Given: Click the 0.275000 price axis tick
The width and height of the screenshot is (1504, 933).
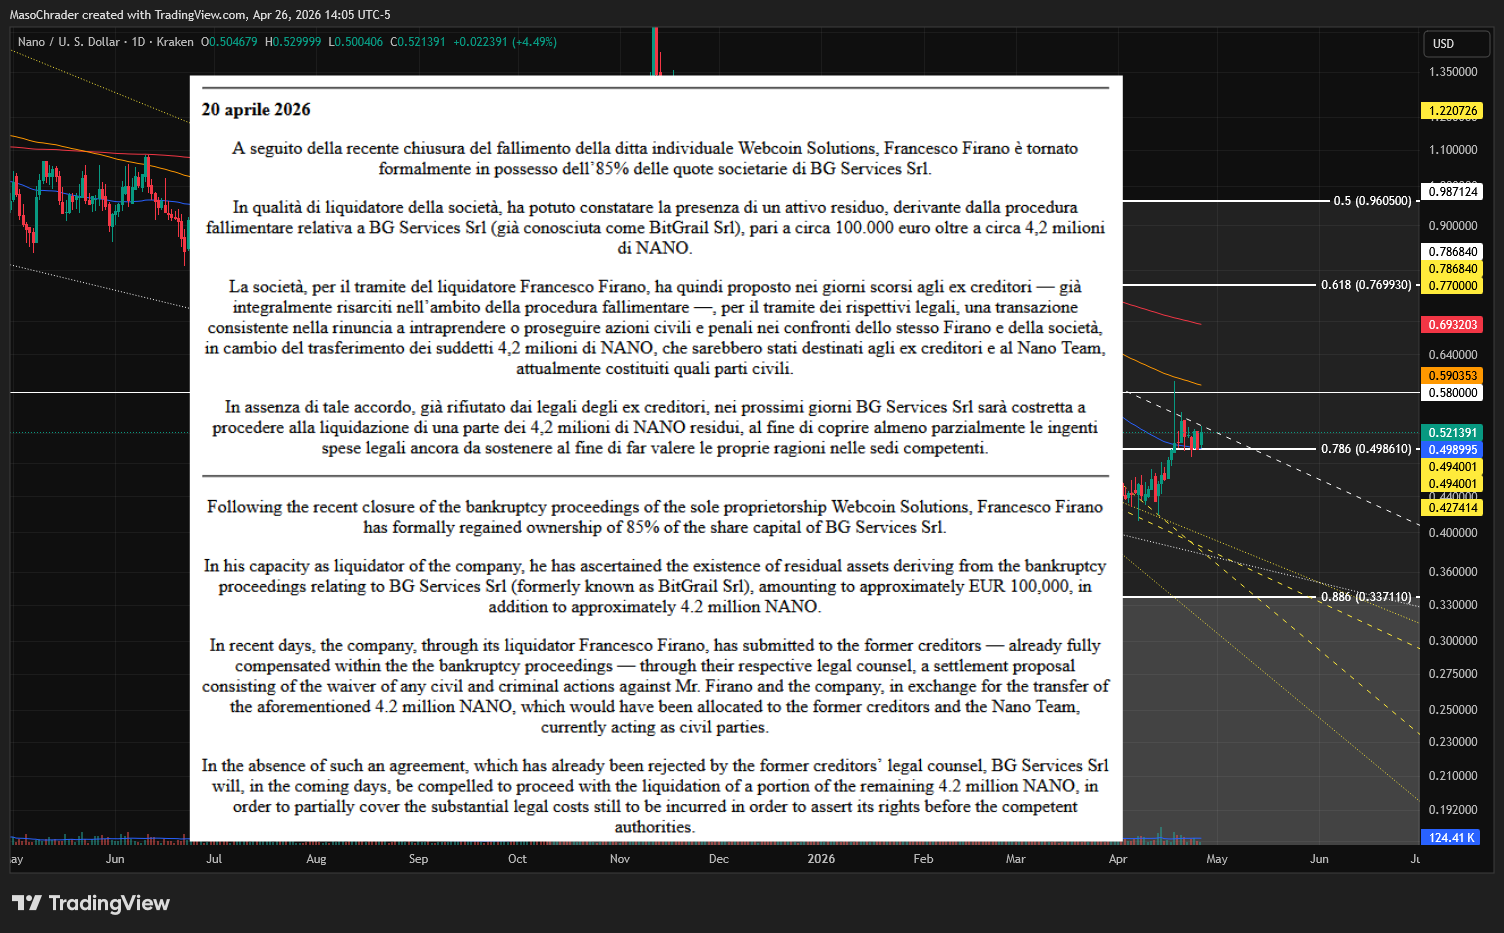Looking at the screenshot, I should (x=1453, y=674).
